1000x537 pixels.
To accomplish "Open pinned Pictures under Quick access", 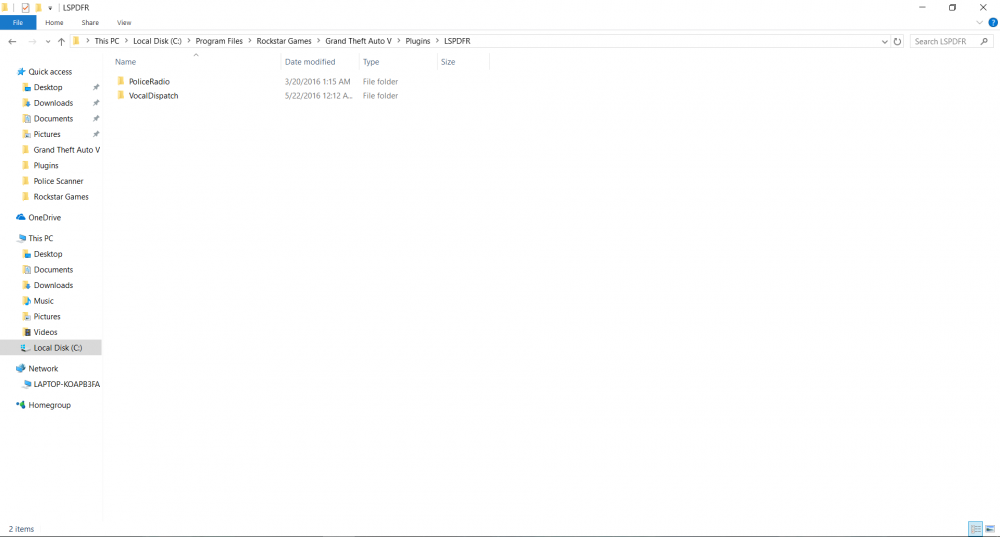I will coord(47,135).
